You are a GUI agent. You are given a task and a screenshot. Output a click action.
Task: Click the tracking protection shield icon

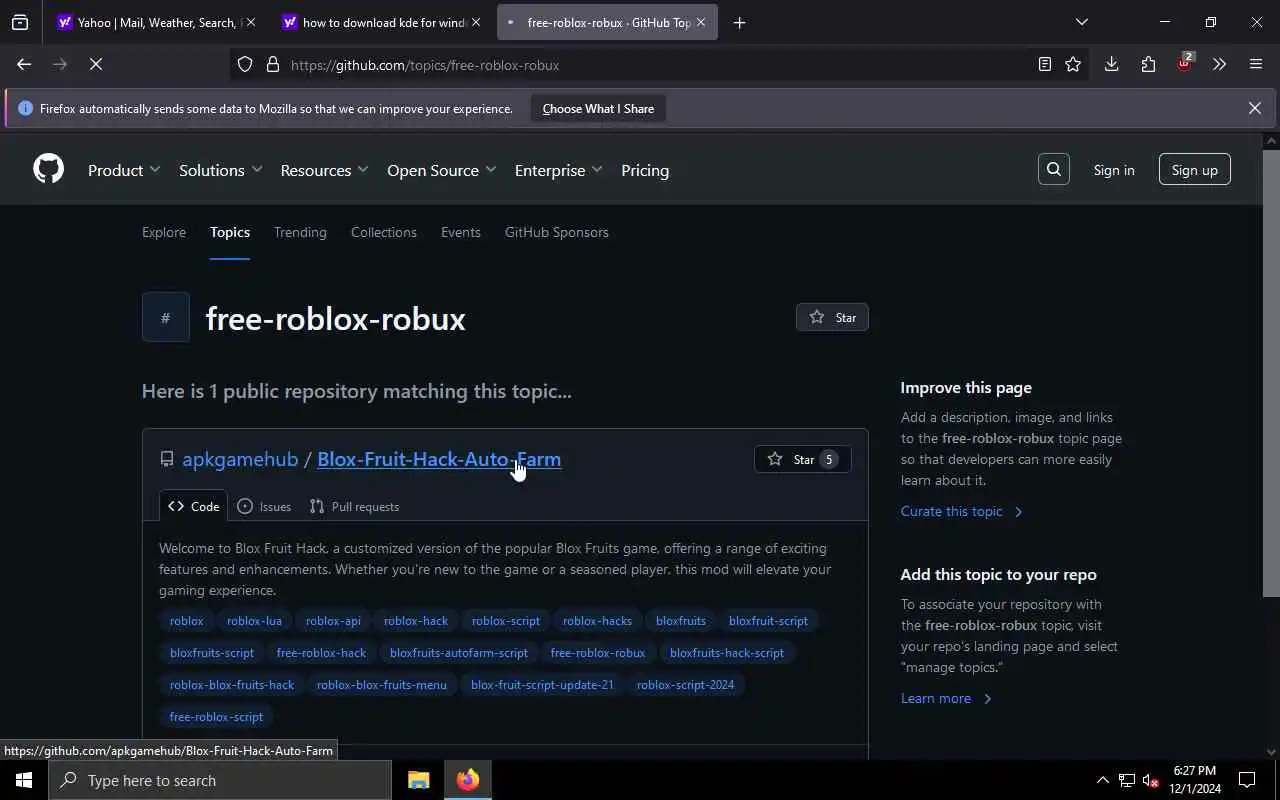[x=245, y=64]
